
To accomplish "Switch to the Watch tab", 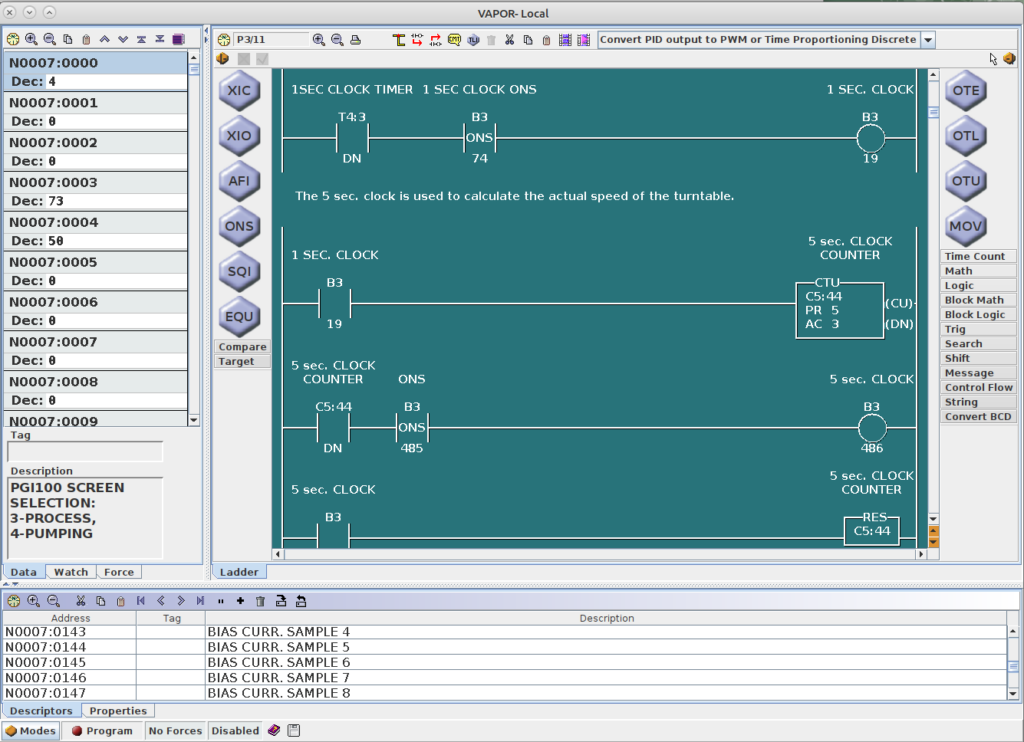I will [70, 571].
